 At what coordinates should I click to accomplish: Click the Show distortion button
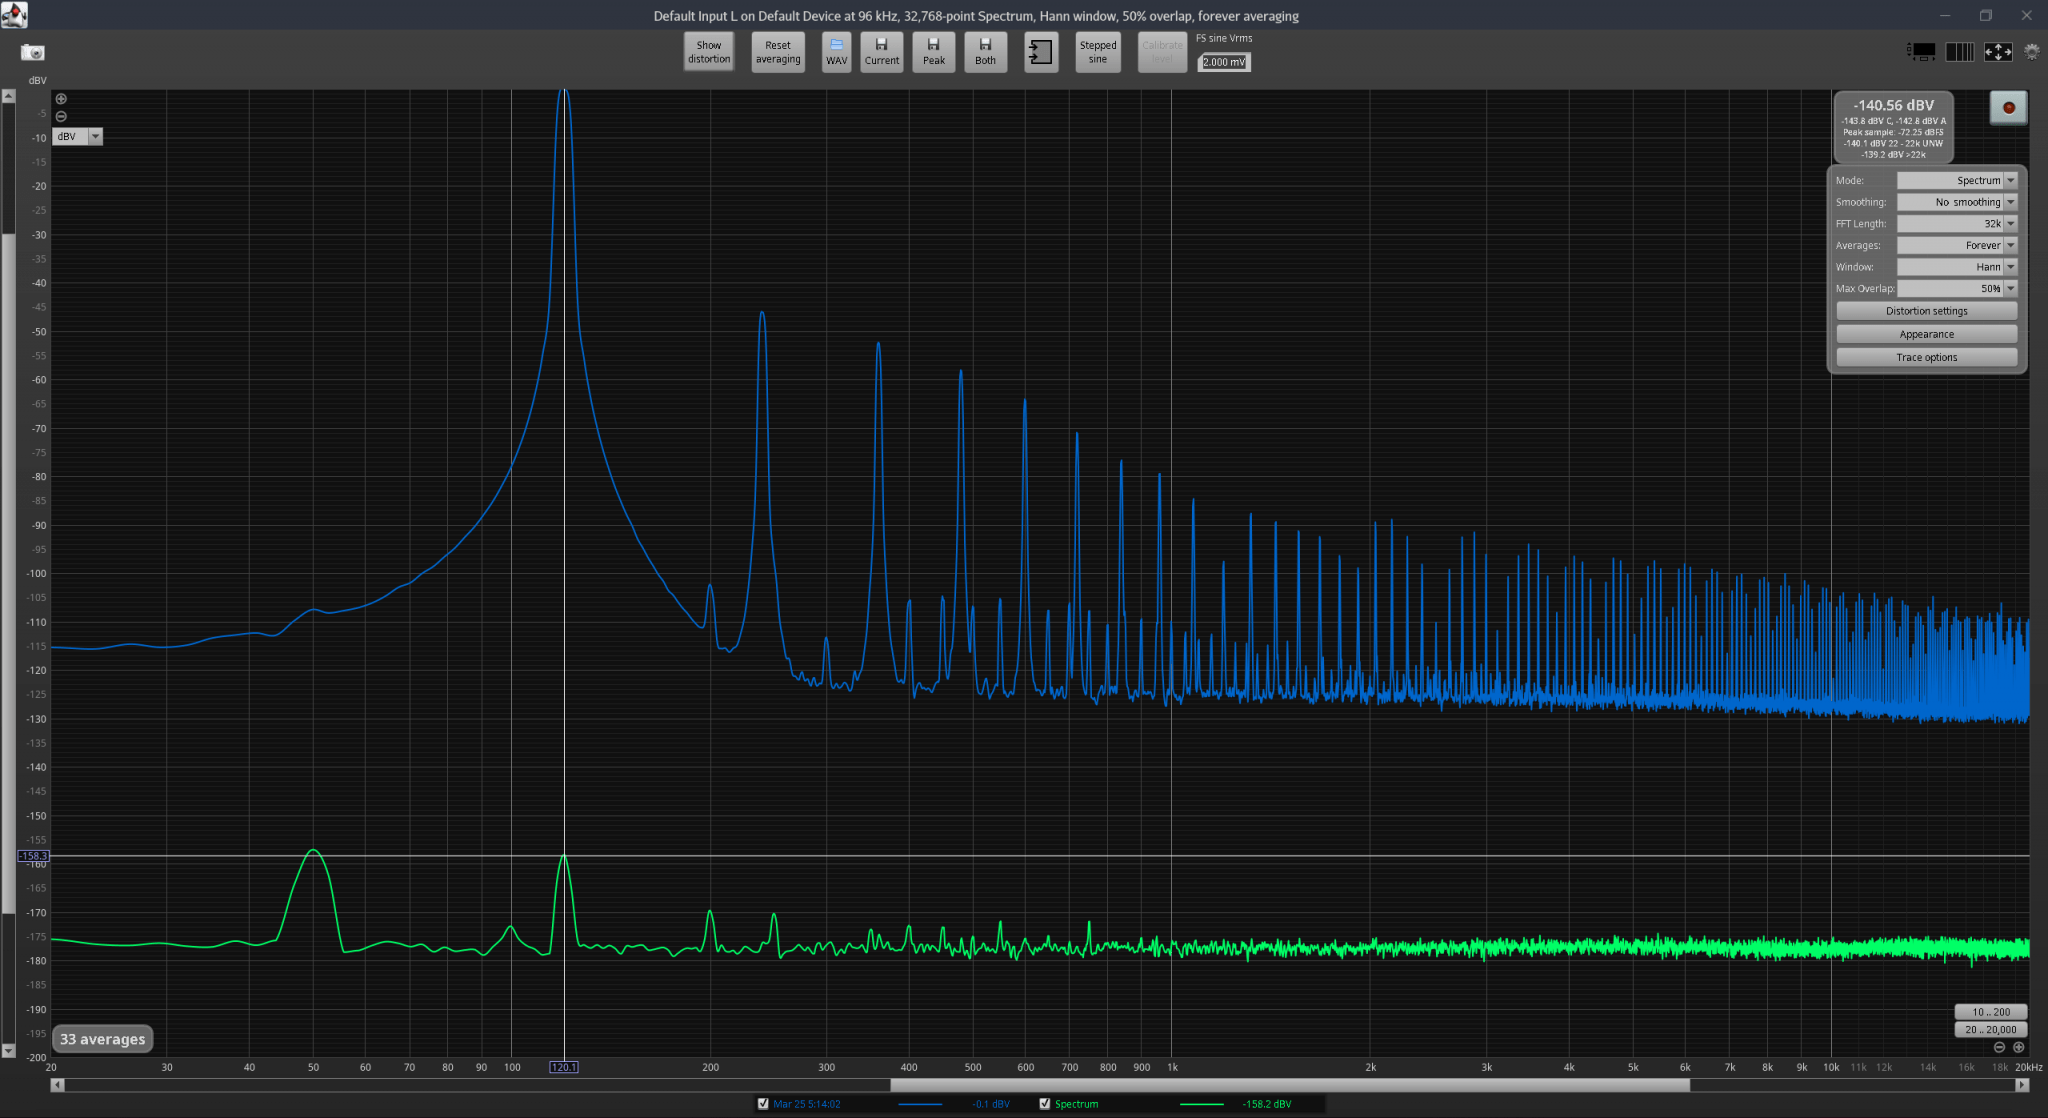[x=709, y=52]
